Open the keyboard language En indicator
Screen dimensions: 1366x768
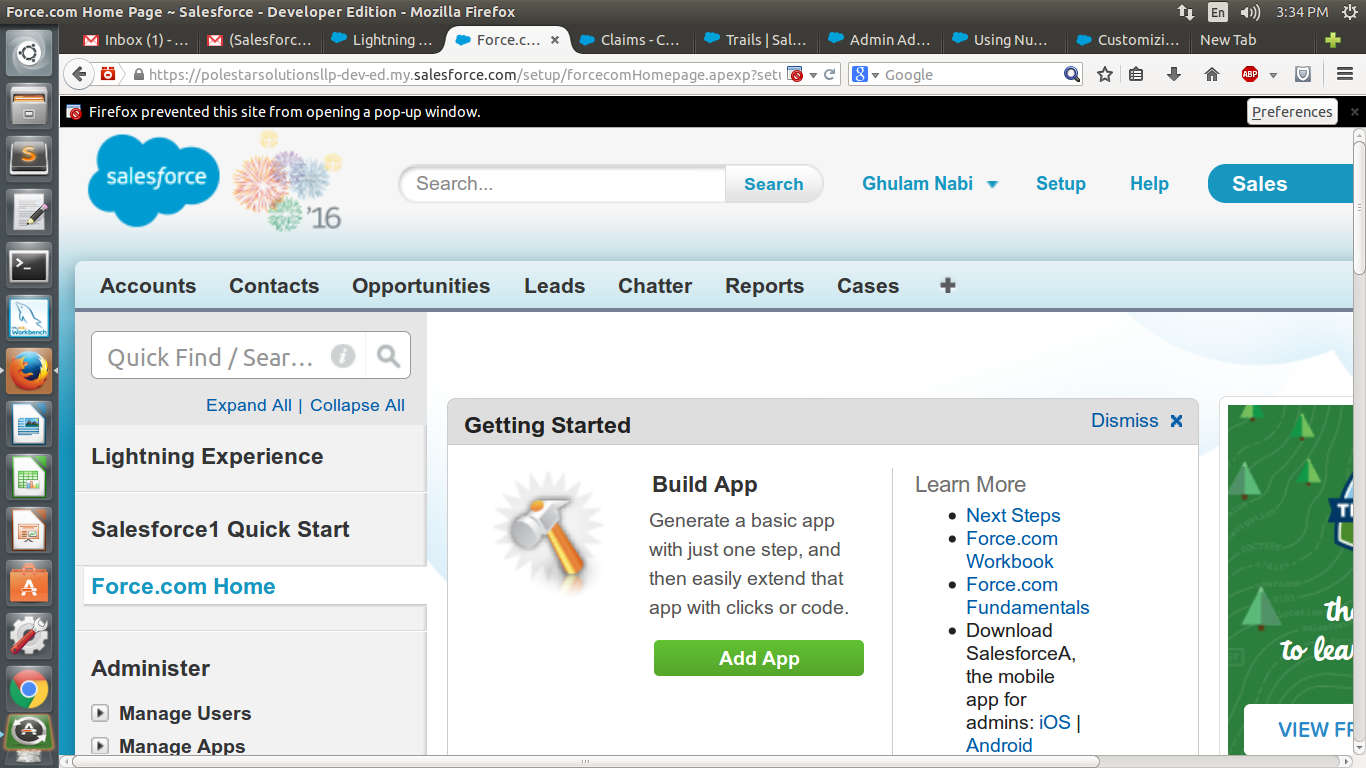(1218, 12)
